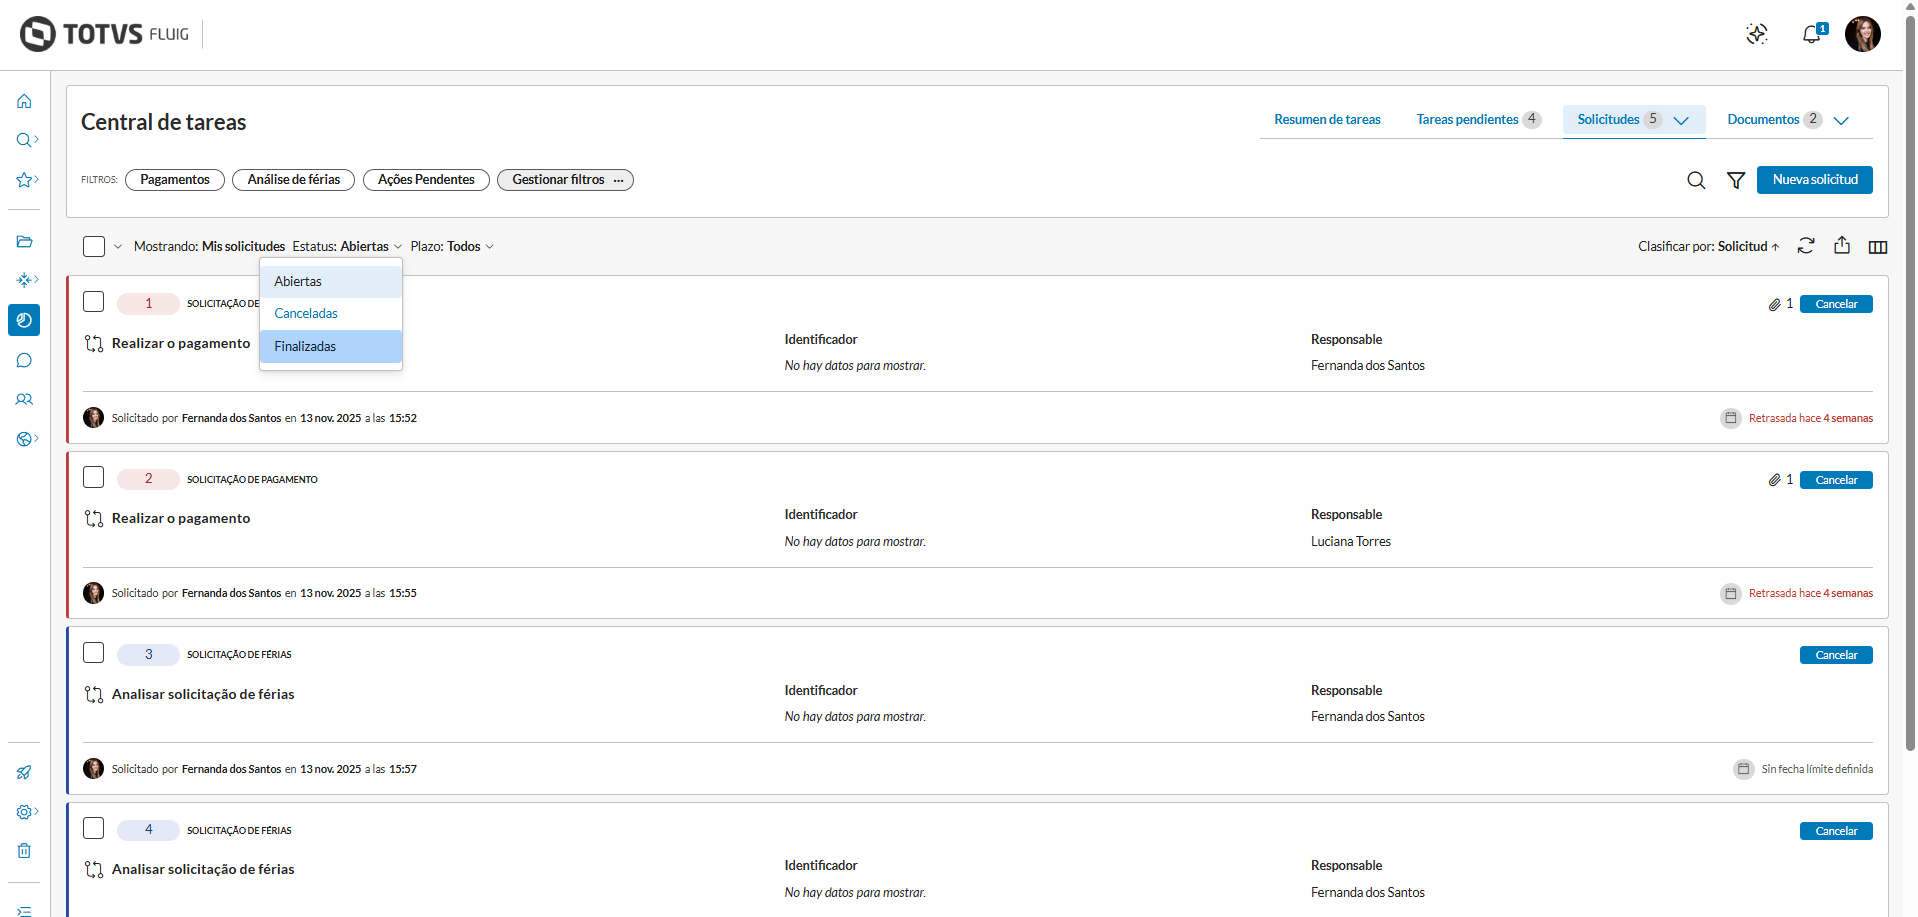Check the box for request 2
The width and height of the screenshot is (1918, 917).
pos(94,477)
